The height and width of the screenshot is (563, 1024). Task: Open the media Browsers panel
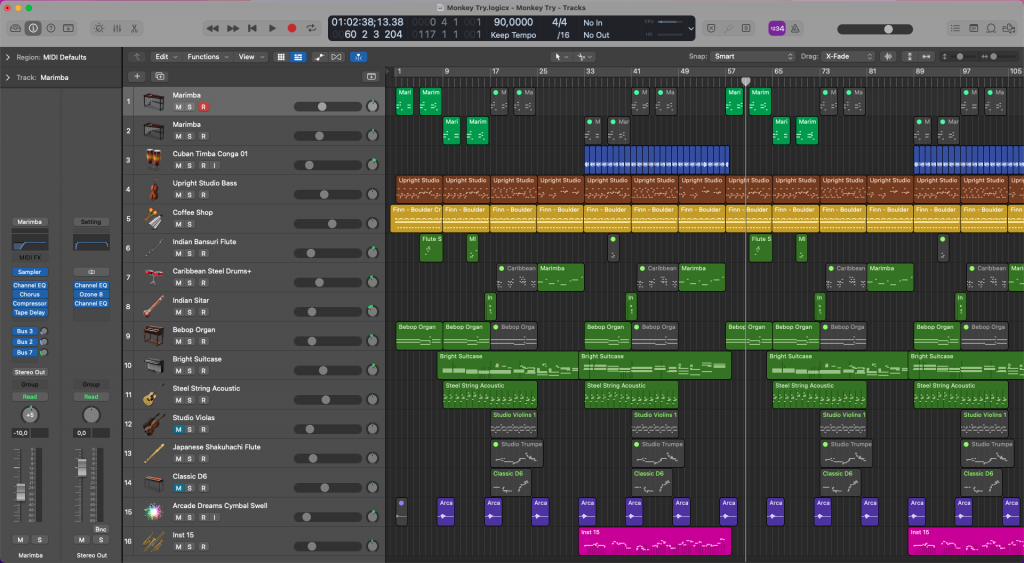click(x=1009, y=28)
